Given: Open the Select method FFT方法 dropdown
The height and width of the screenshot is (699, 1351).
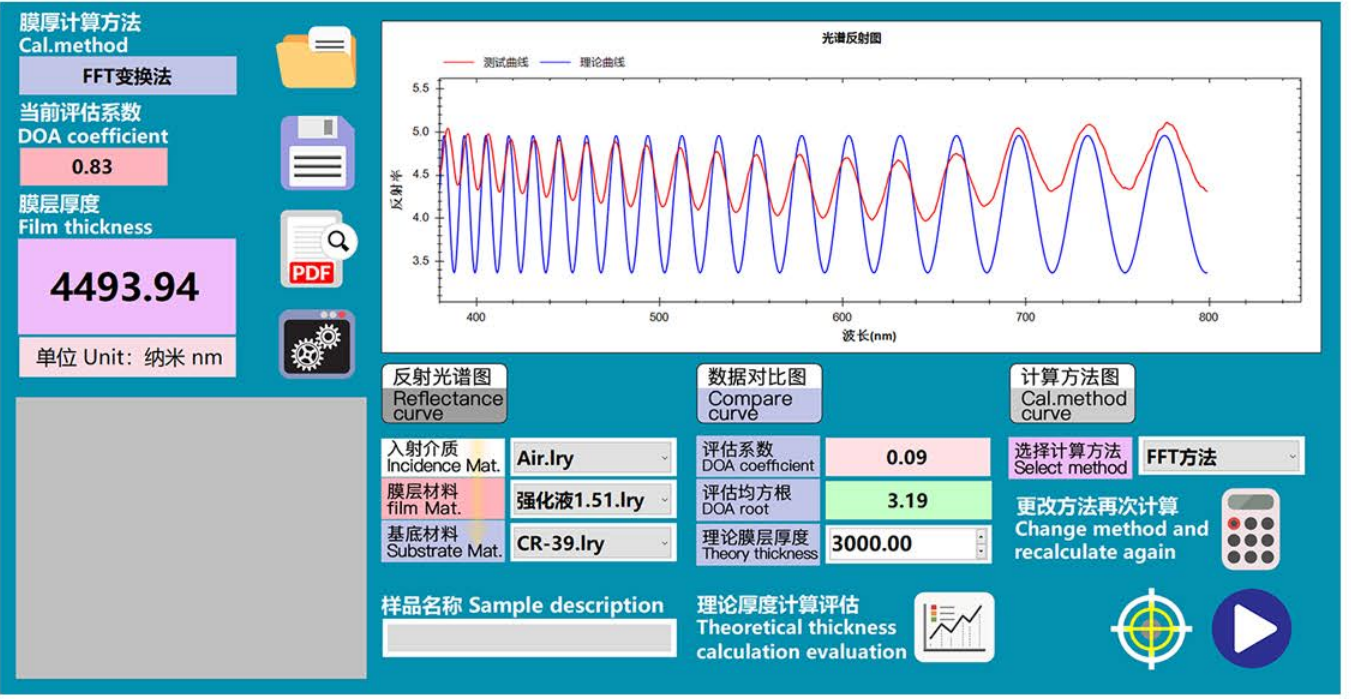Looking at the screenshot, I should (x=1222, y=457).
